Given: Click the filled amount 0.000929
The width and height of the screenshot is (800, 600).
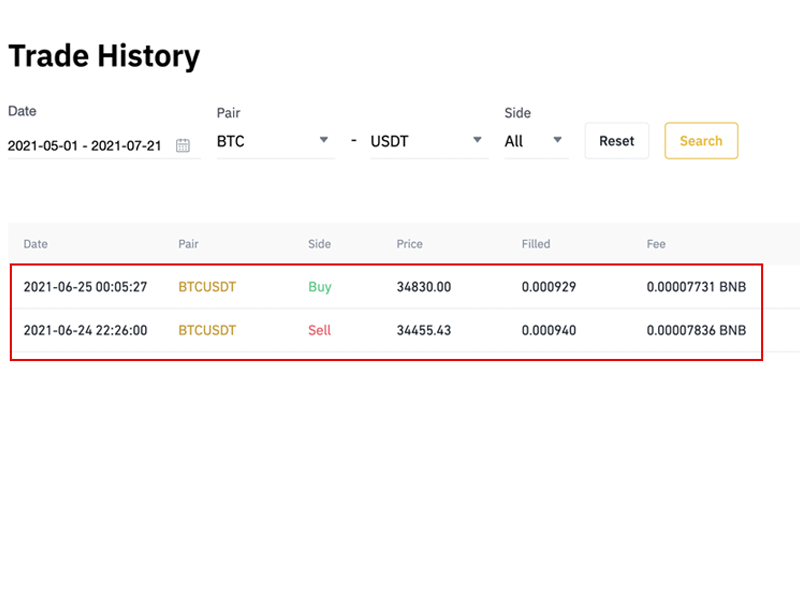Looking at the screenshot, I should coord(549,287).
